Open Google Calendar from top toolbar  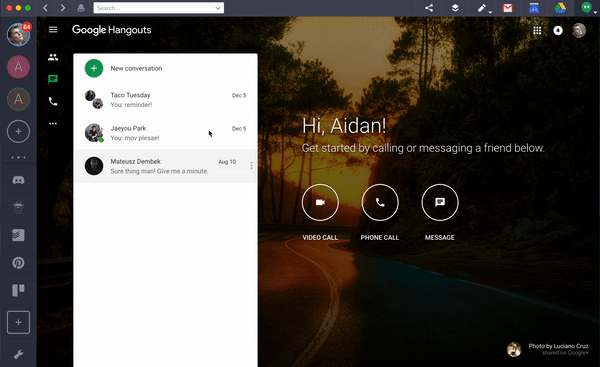point(534,8)
